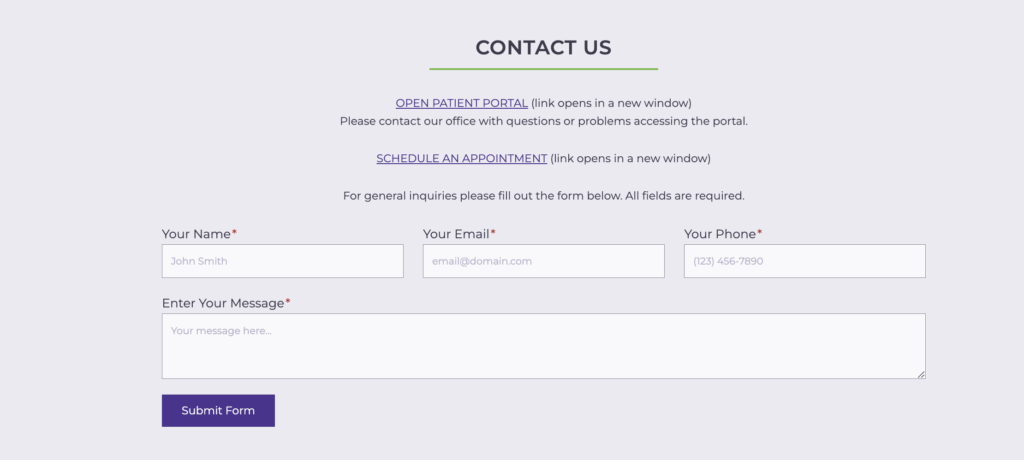Click the Your Phone field label
This screenshot has height=460, width=1024.
point(719,234)
